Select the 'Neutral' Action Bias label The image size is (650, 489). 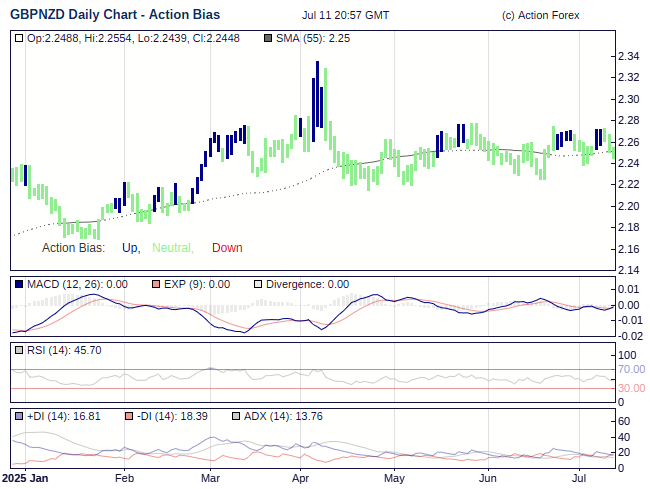click(x=172, y=248)
